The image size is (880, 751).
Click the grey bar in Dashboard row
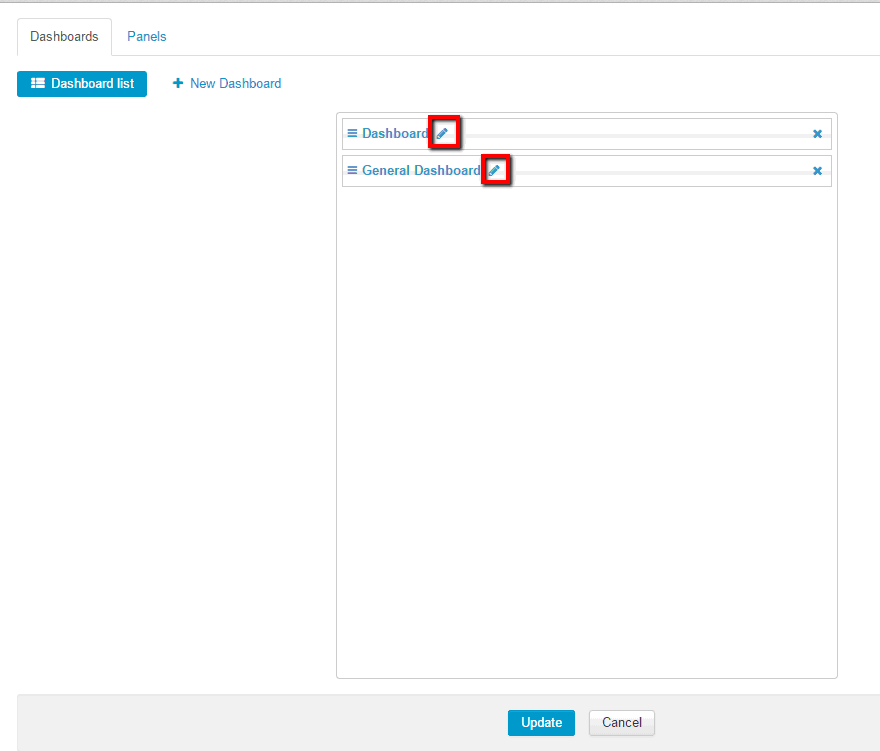tap(630, 135)
